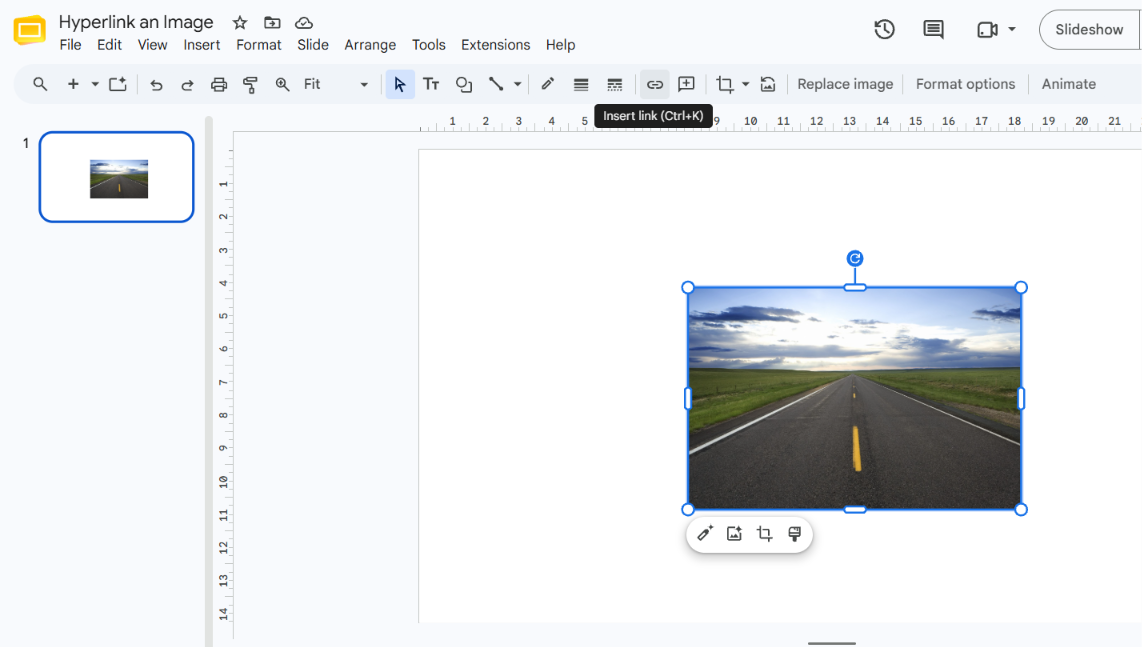This screenshot has width=1142, height=647.
Task: Select the Line tool
Action: point(496,85)
